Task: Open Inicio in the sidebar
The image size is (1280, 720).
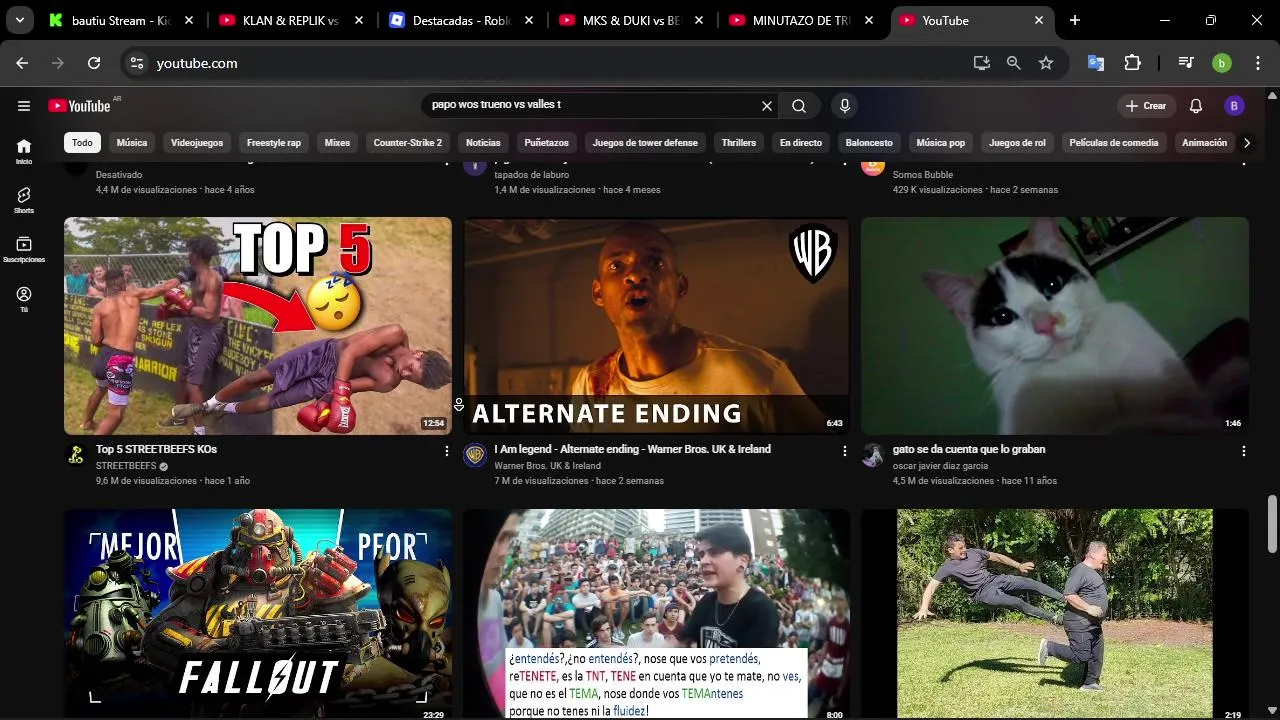Action: click(x=24, y=151)
